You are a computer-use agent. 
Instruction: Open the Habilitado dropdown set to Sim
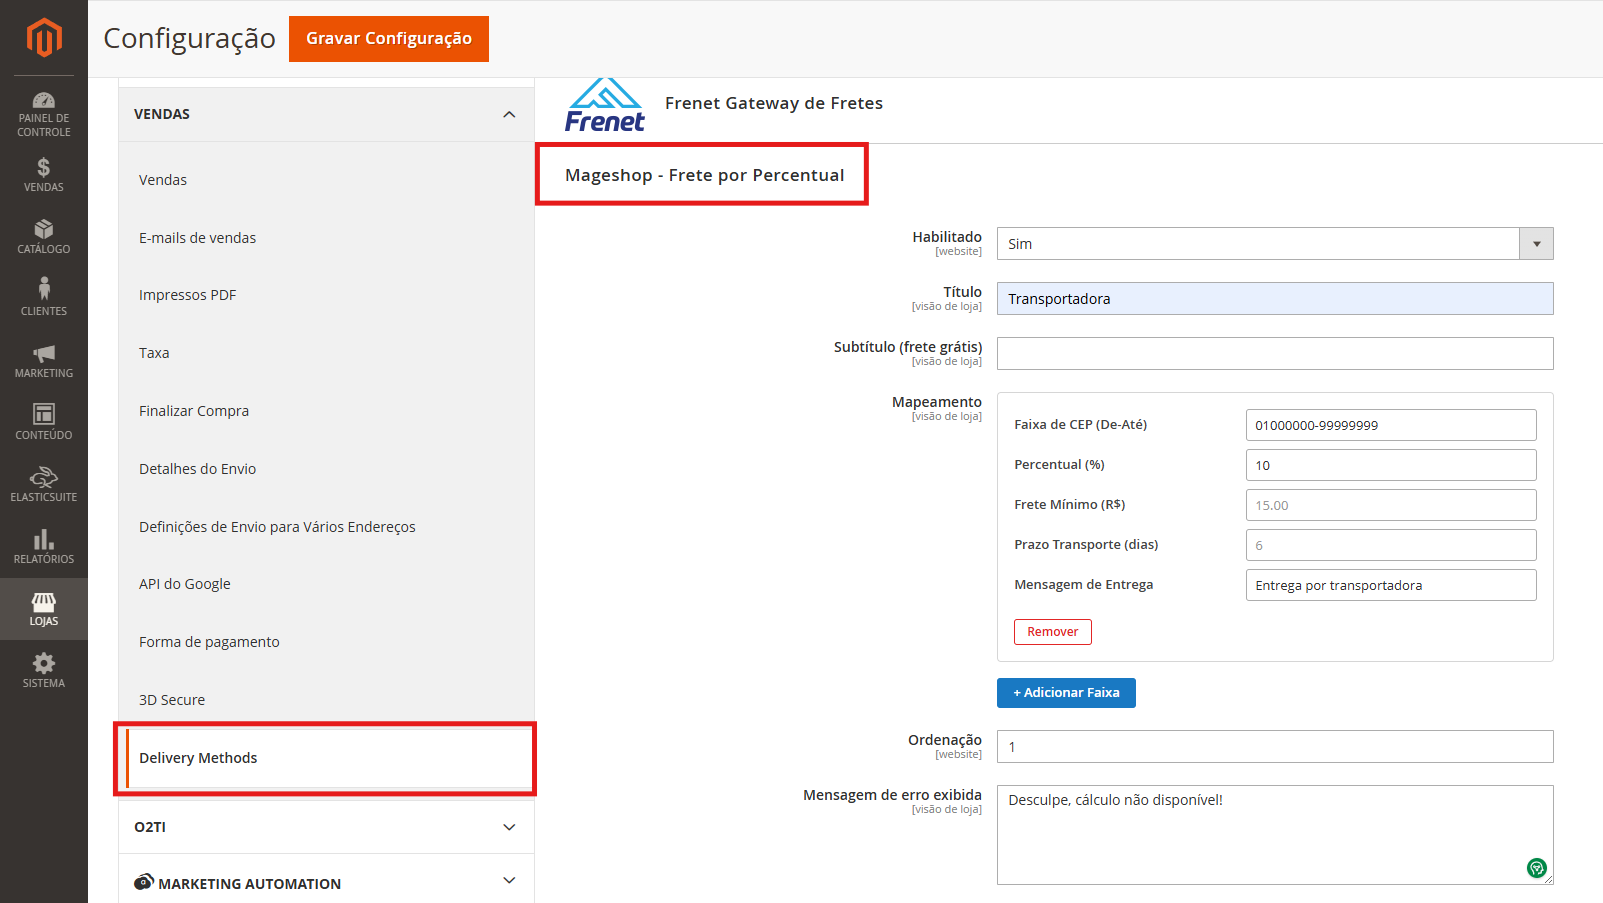point(1274,244)
